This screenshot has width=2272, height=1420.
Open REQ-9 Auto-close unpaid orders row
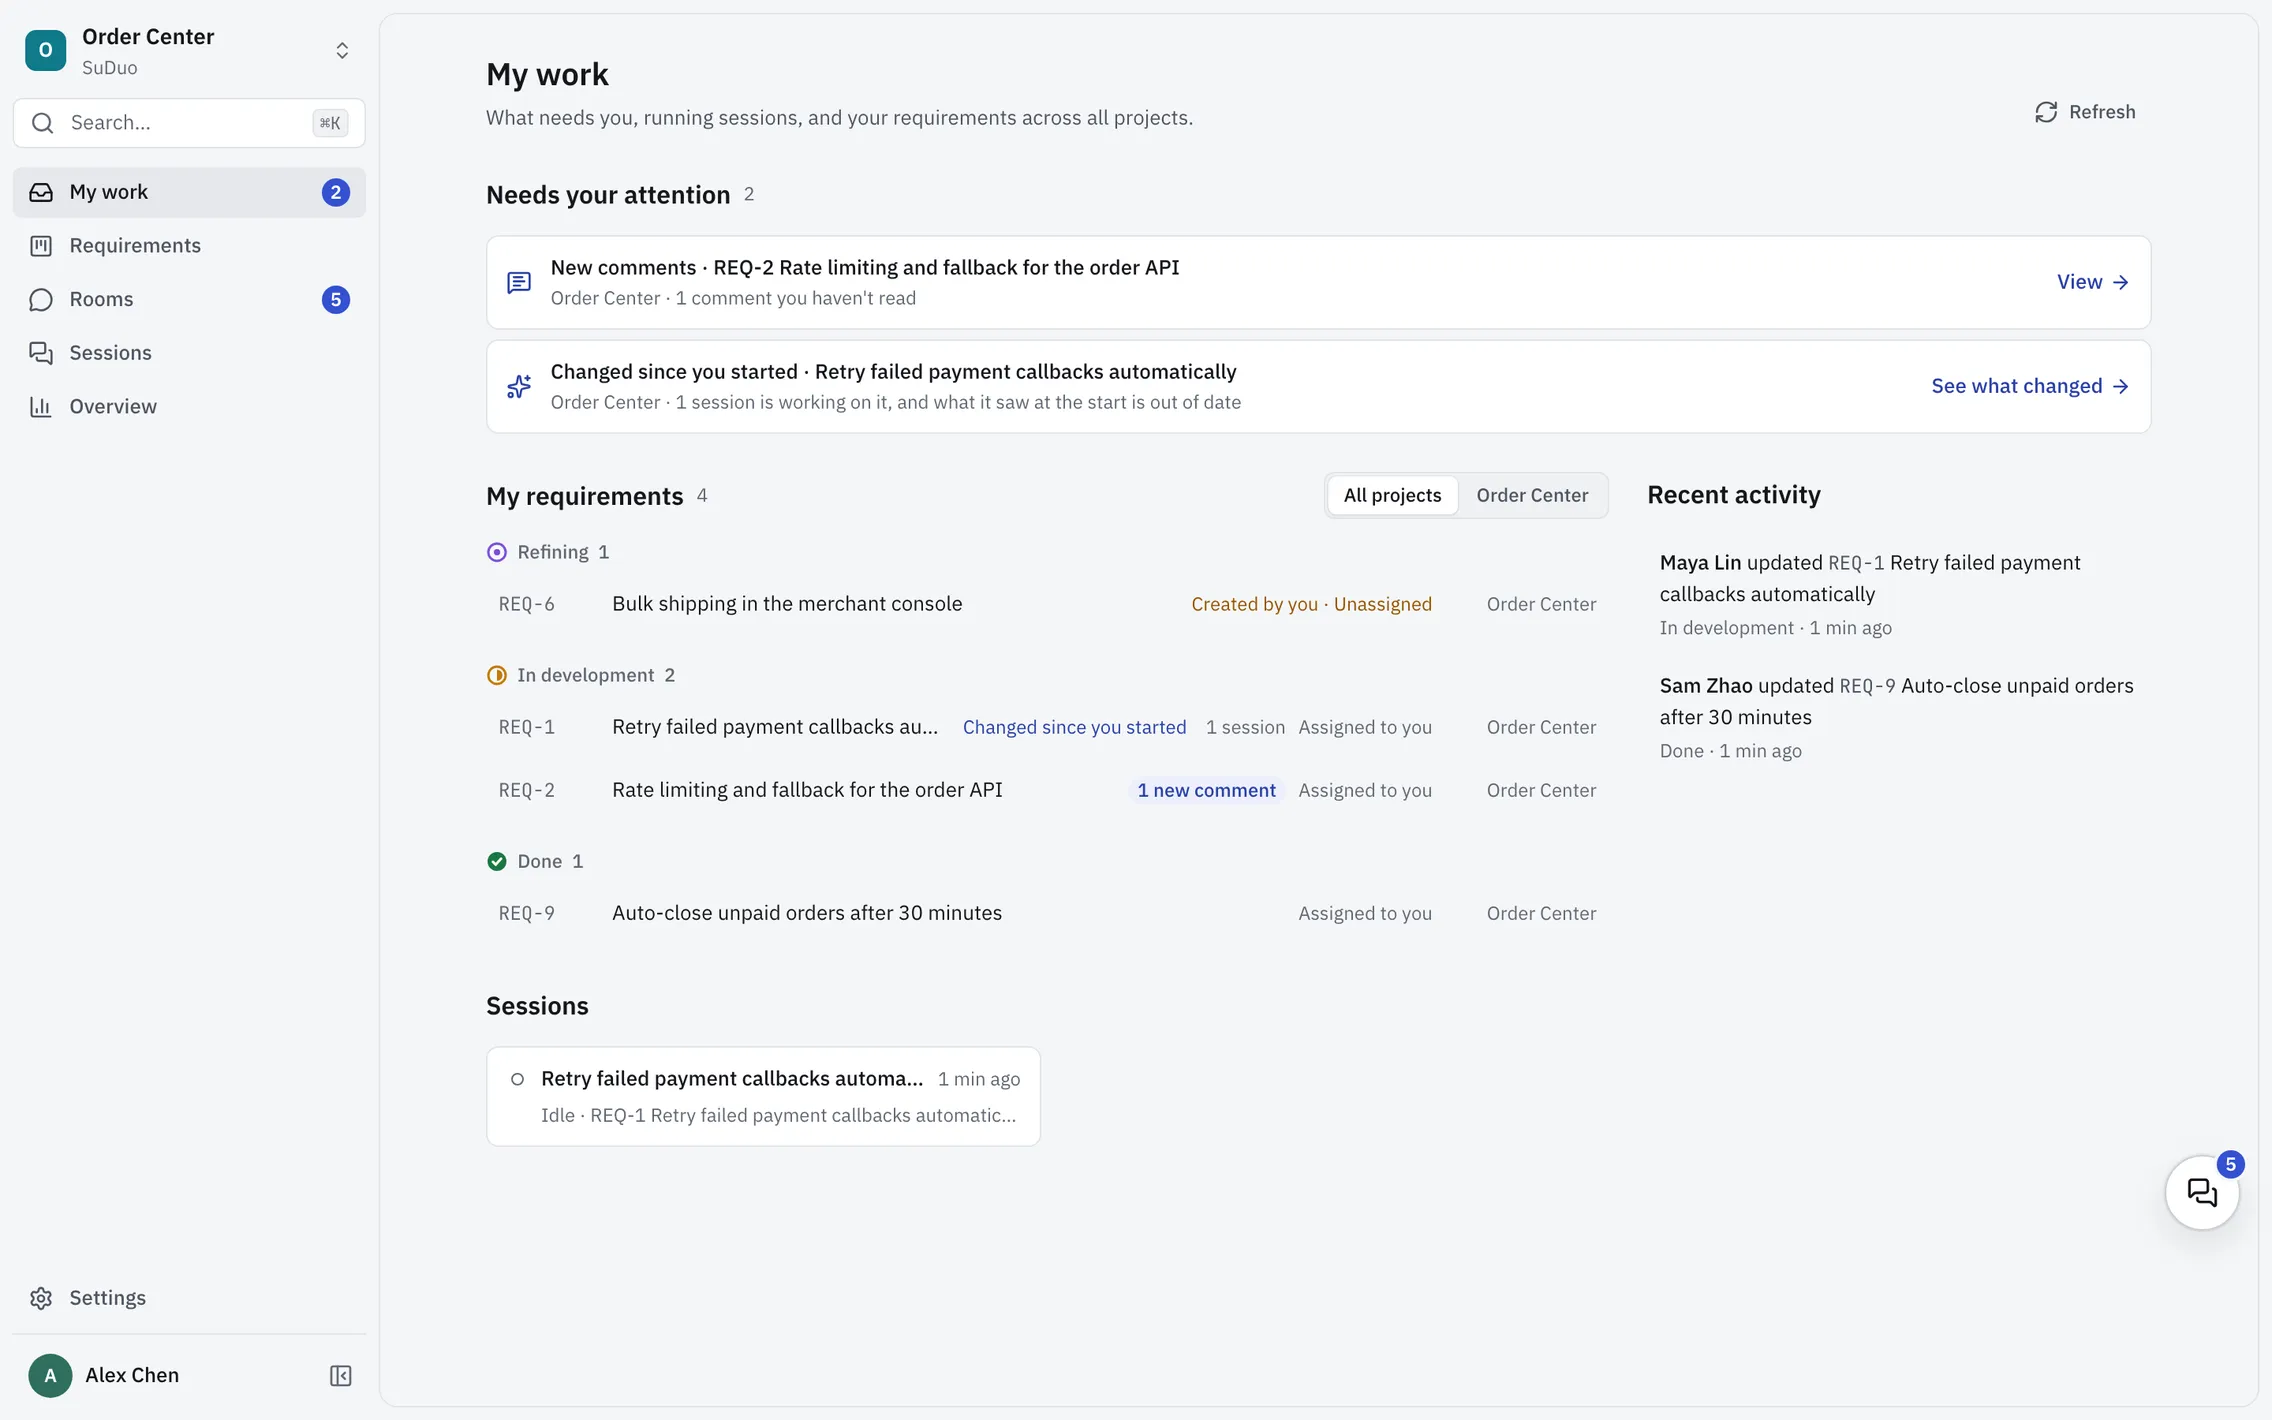click(1047, 913)
